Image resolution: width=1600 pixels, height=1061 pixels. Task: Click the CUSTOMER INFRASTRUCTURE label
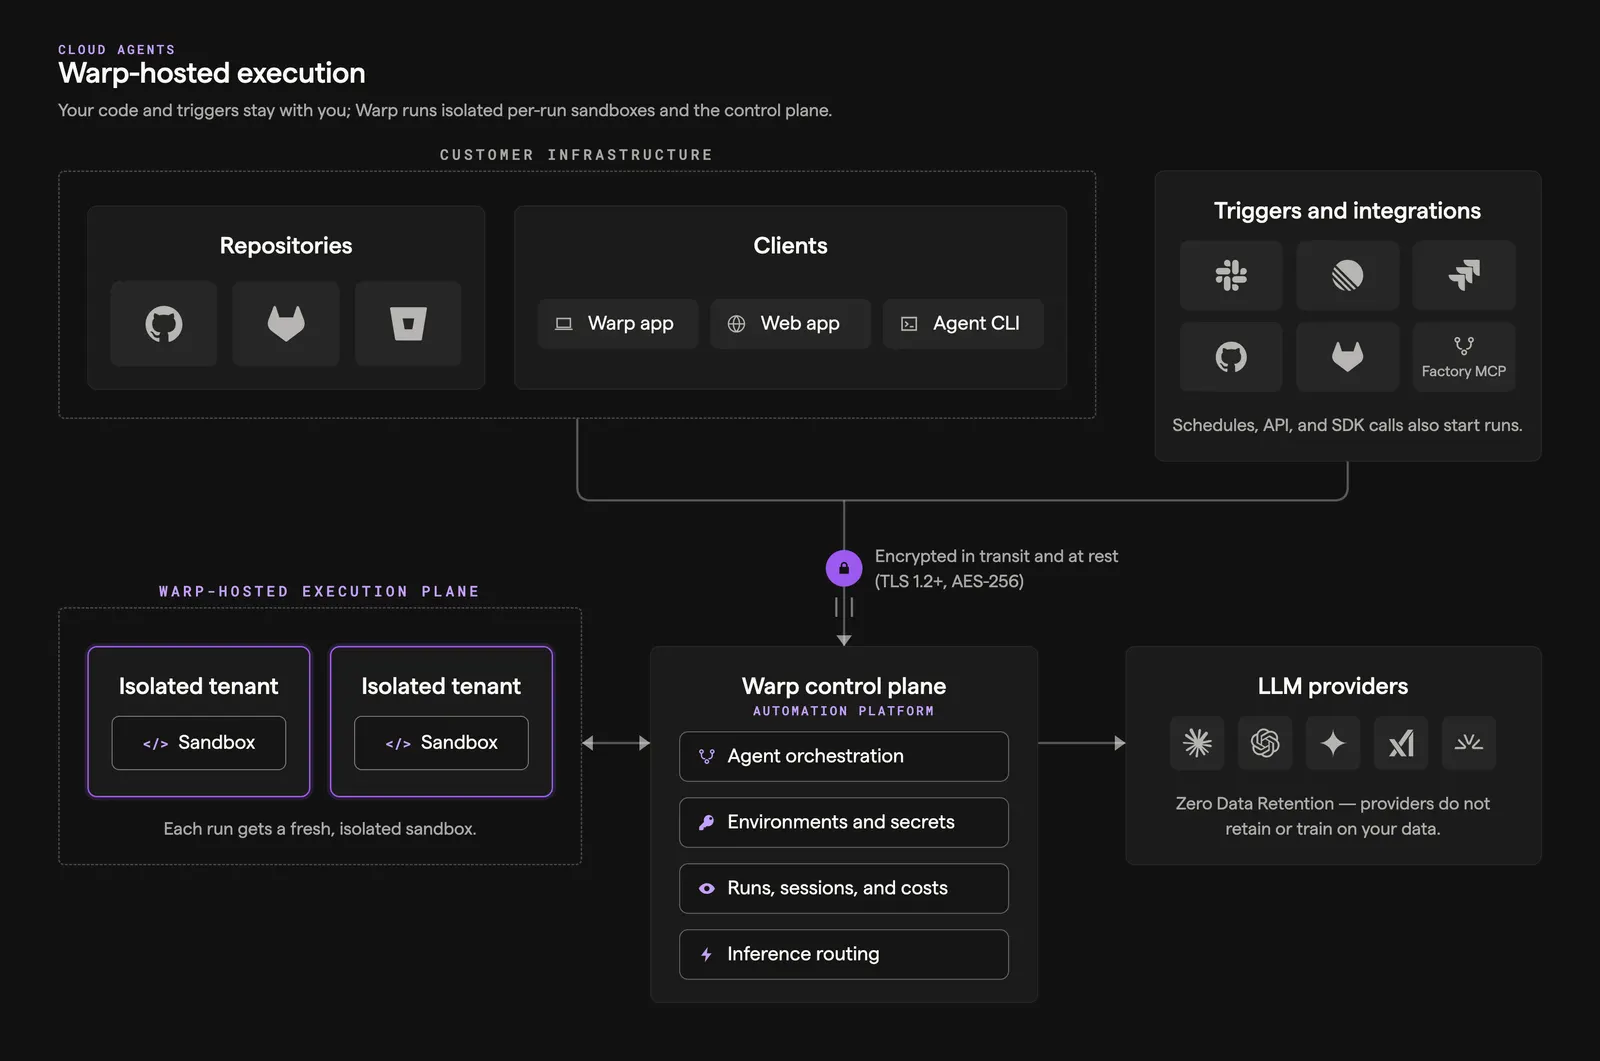tap(576, 155)
